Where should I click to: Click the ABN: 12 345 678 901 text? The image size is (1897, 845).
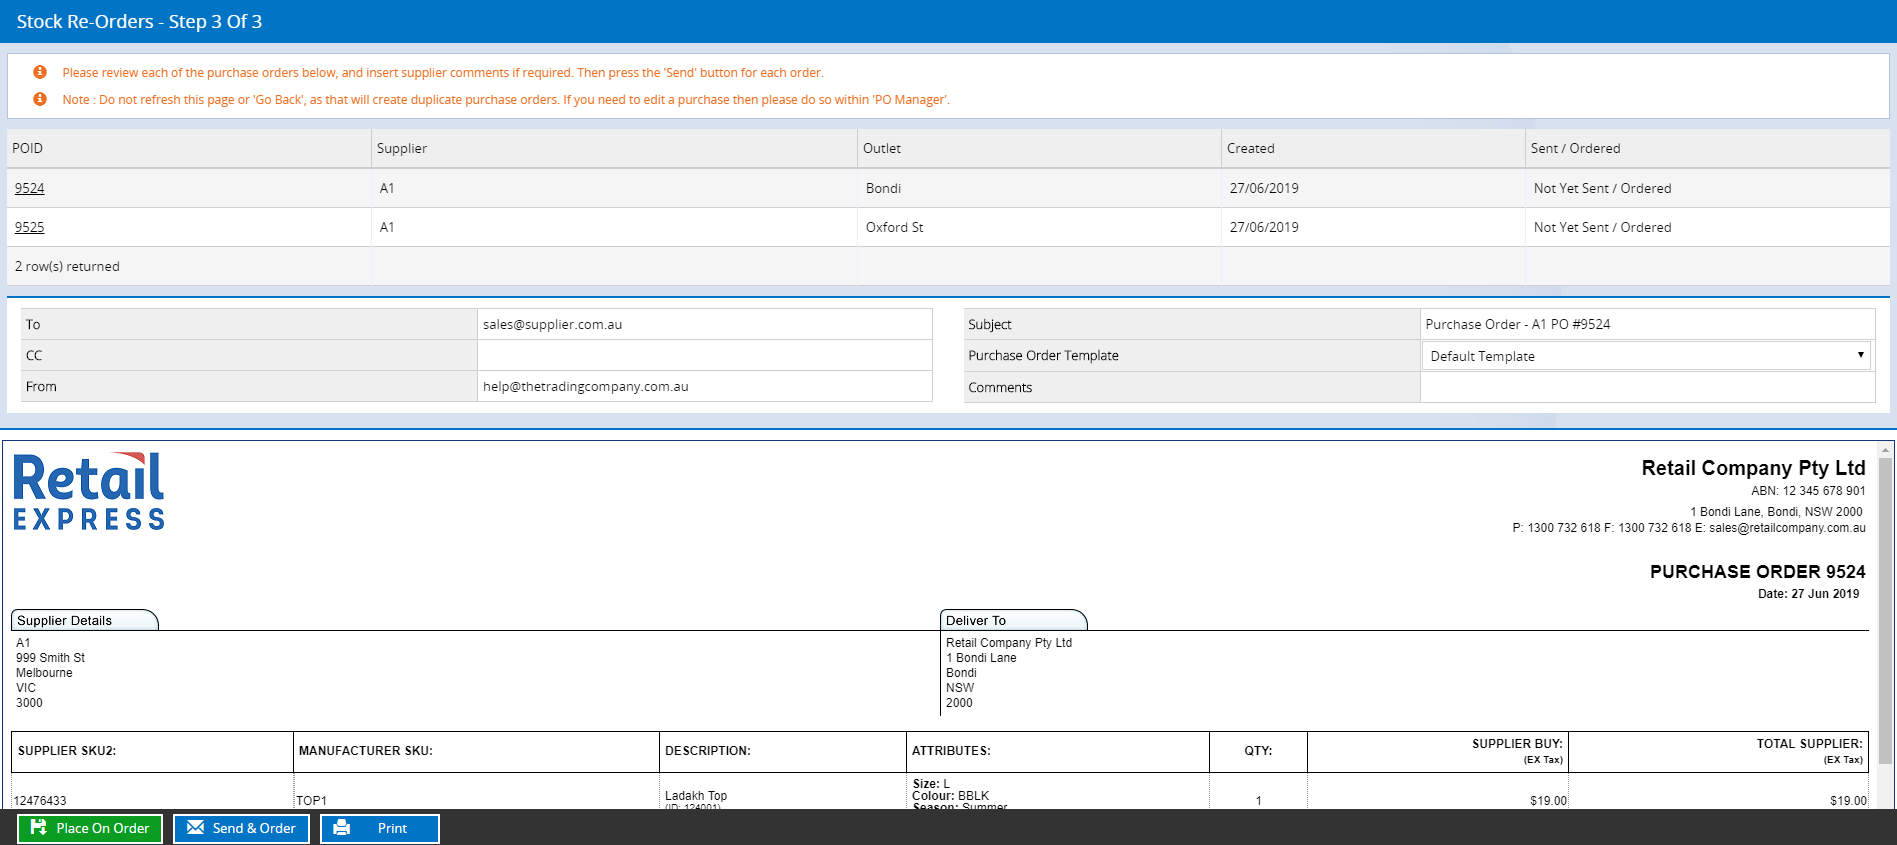[1808, 491]
